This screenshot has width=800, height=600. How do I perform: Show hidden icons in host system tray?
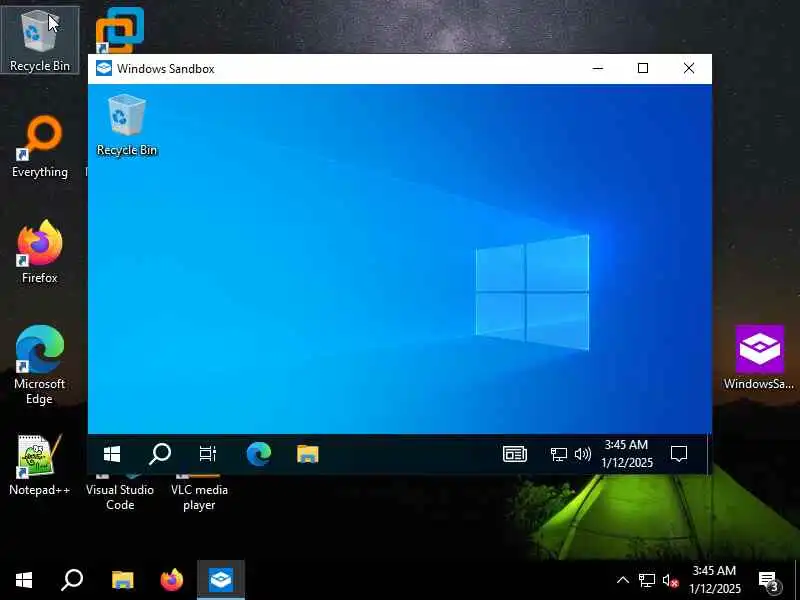coord(622,580)
